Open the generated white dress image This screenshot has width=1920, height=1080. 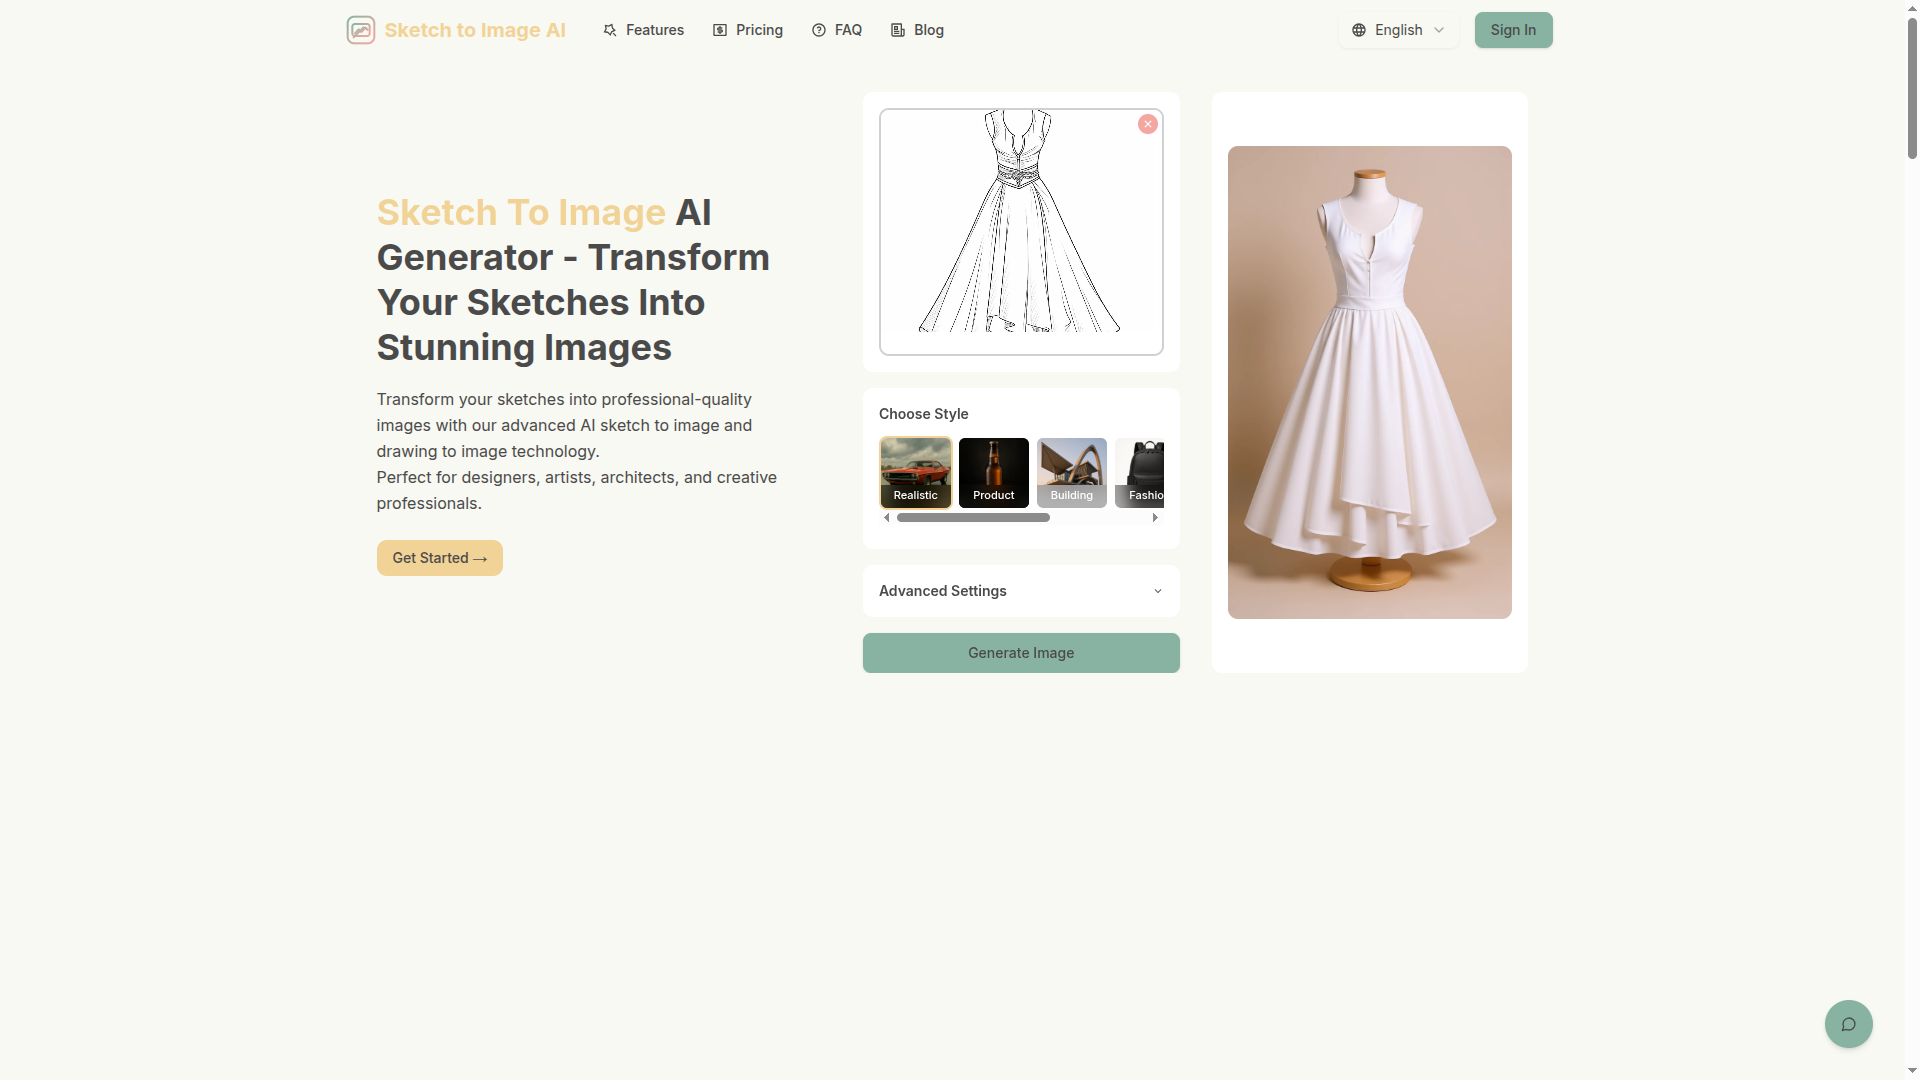(1370, 382)
